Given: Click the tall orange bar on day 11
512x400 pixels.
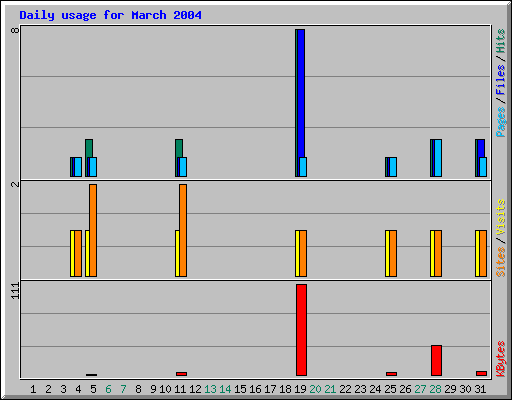Looking at the screenshot, I should coord(183,230).
